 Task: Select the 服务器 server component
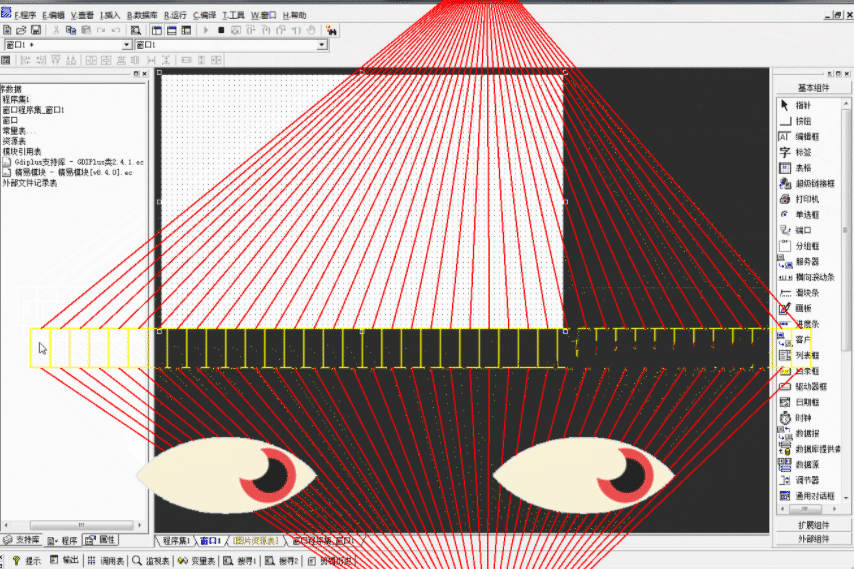pyautogui.click(x=809, y=261)
